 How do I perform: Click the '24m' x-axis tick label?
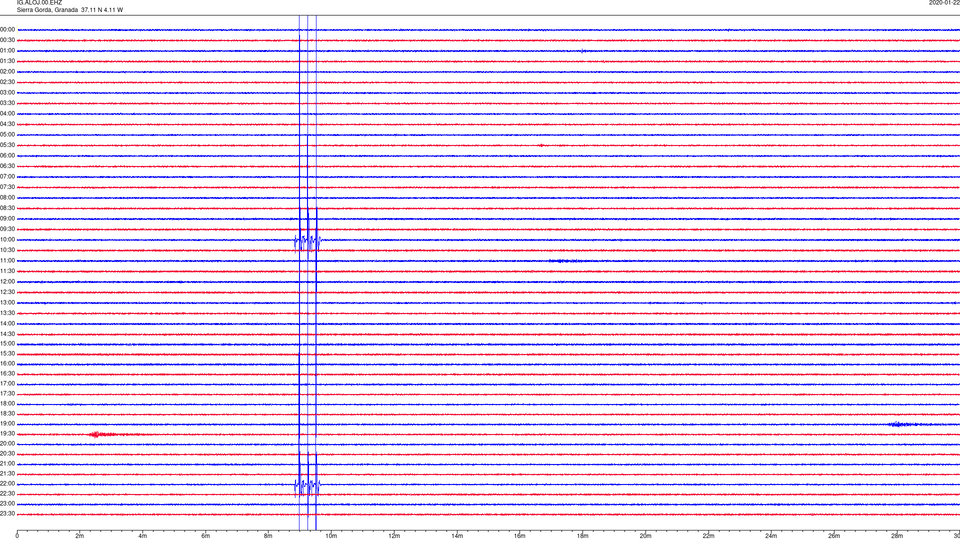click(x=771, y=536)
